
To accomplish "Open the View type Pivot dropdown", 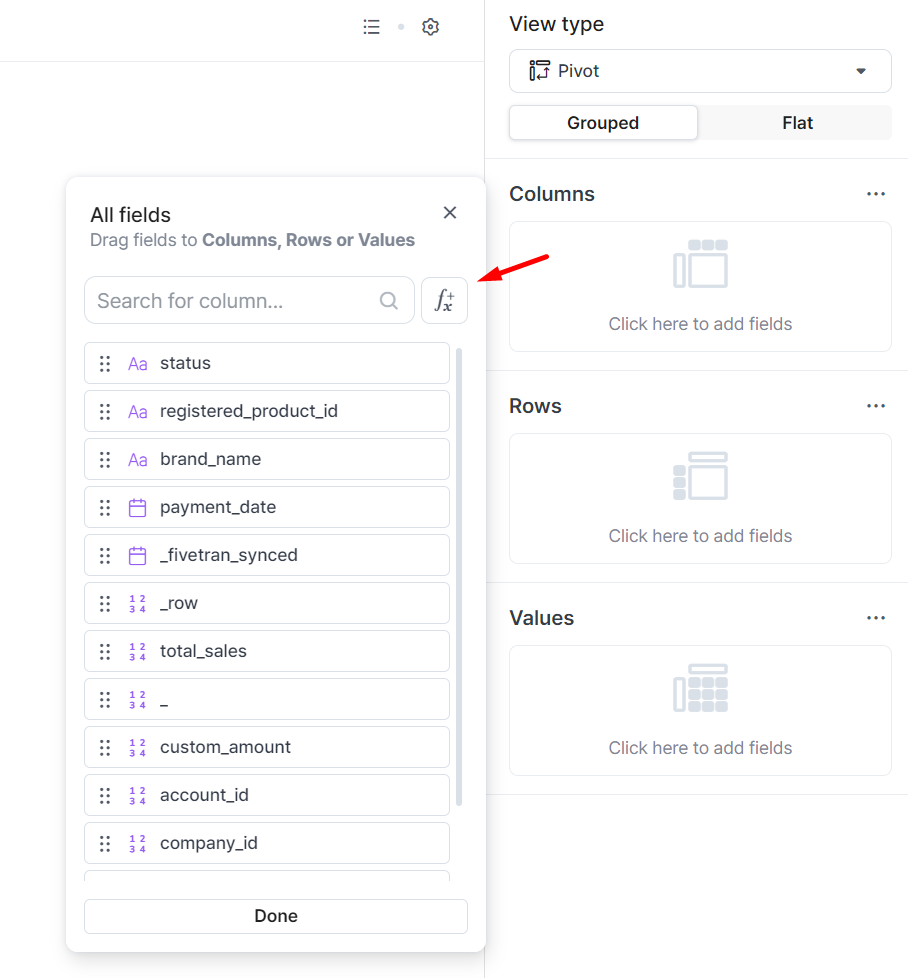I will (700, 71).
